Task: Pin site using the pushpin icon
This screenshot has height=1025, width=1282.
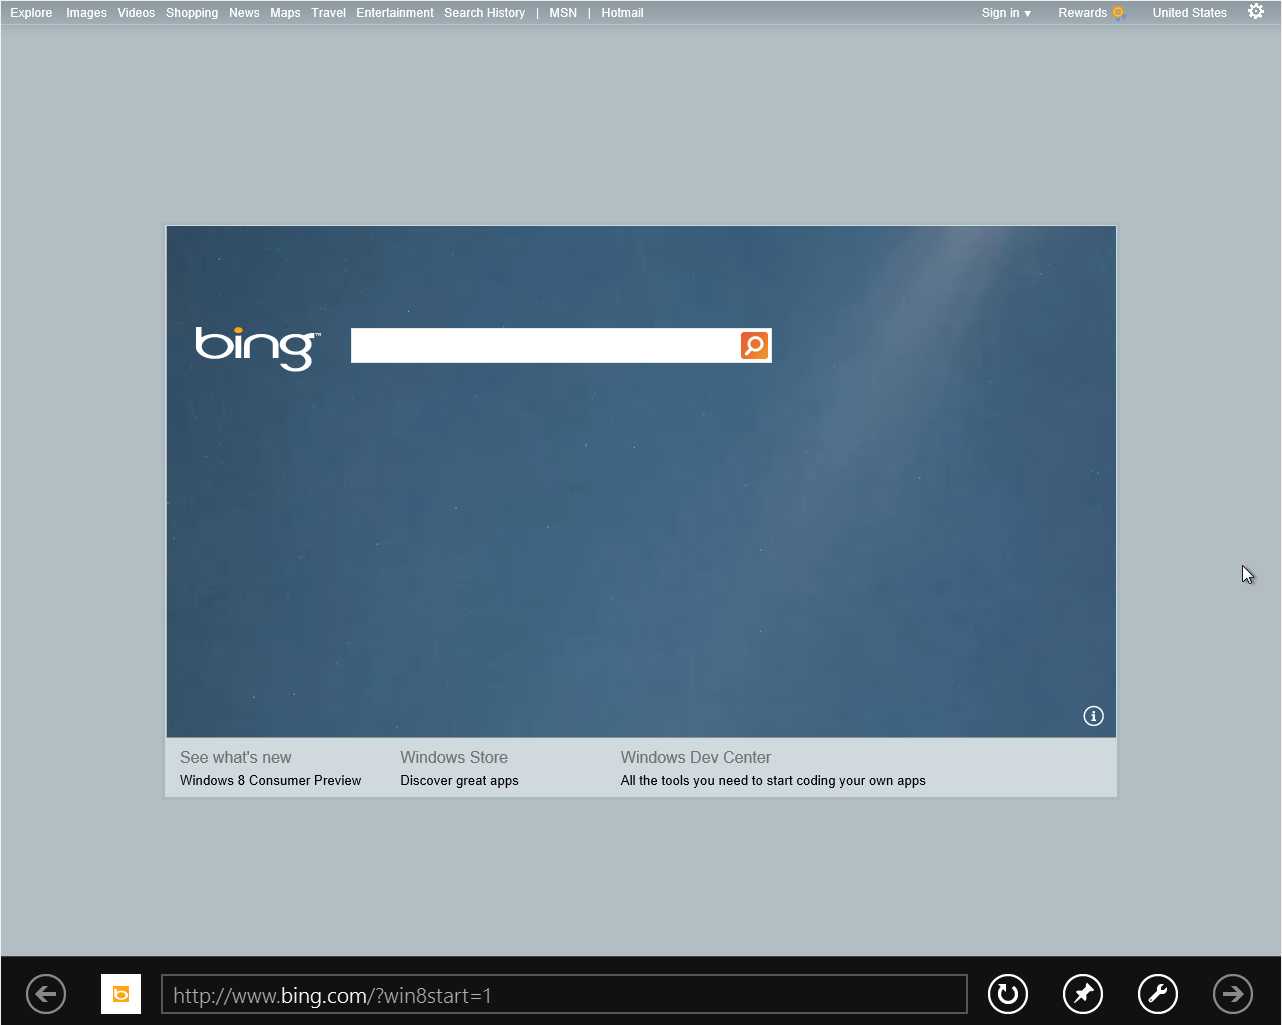Action: point(1082,994)
